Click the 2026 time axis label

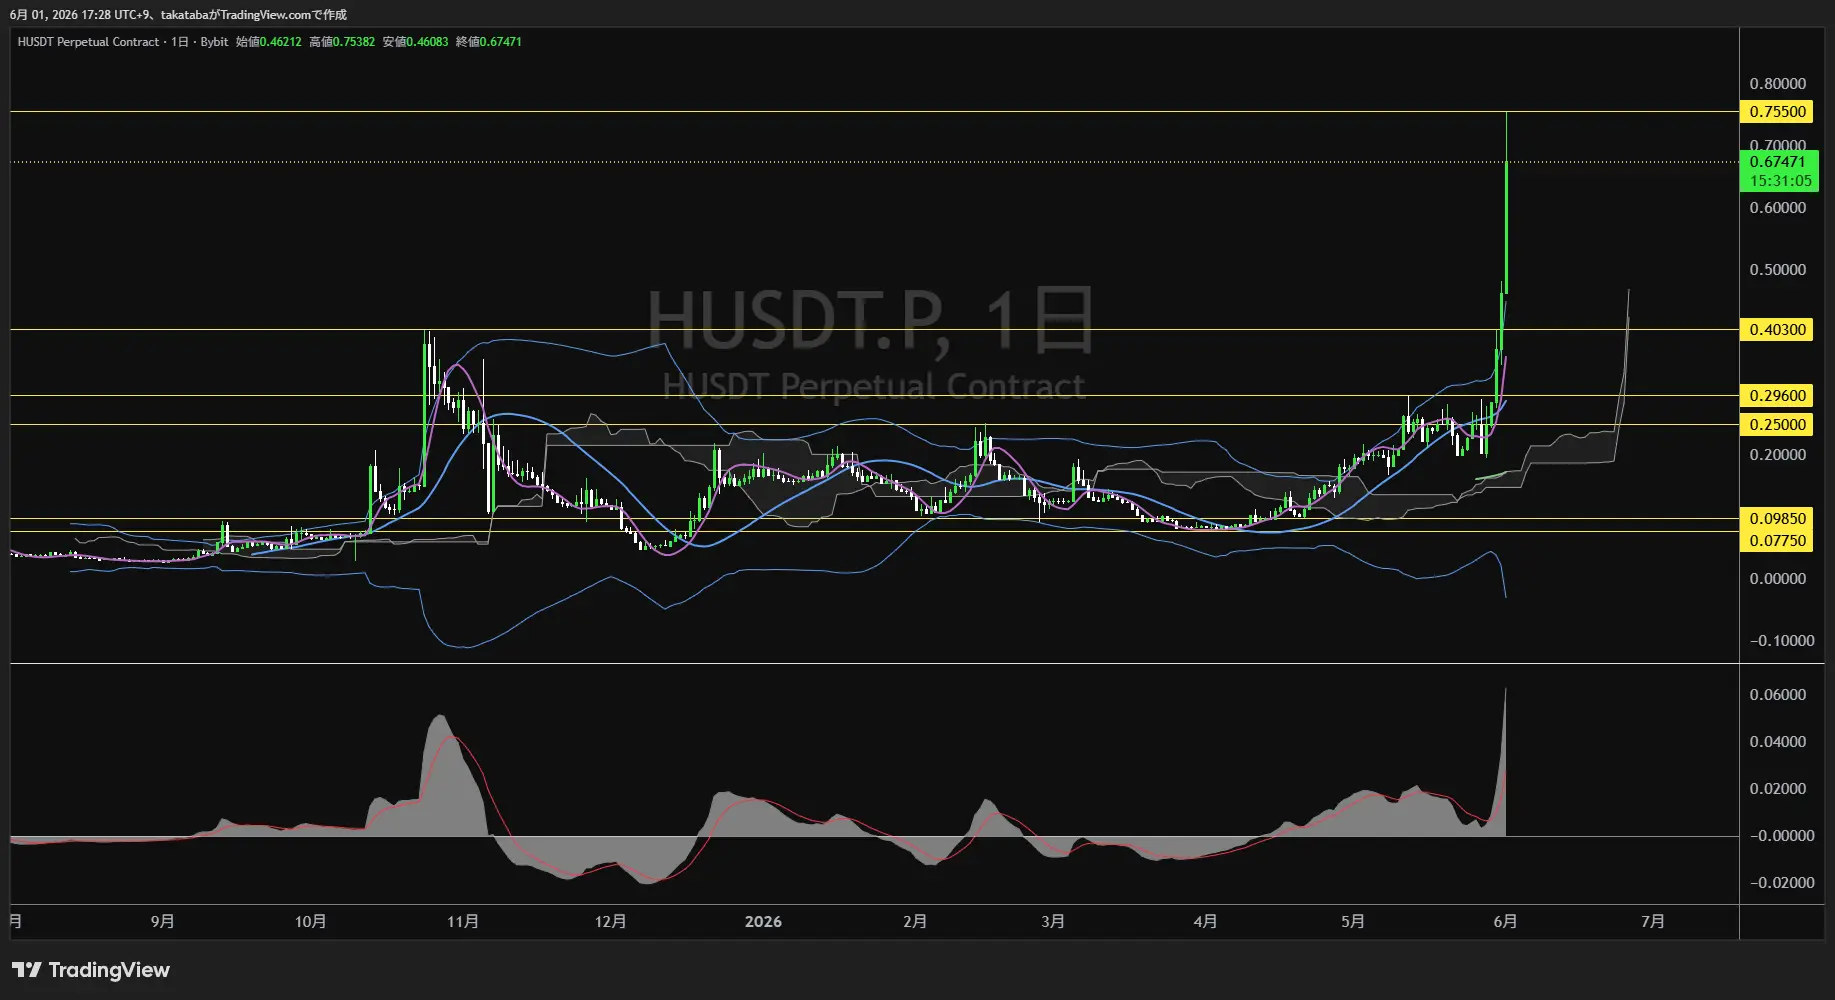(x=763, y=922)
